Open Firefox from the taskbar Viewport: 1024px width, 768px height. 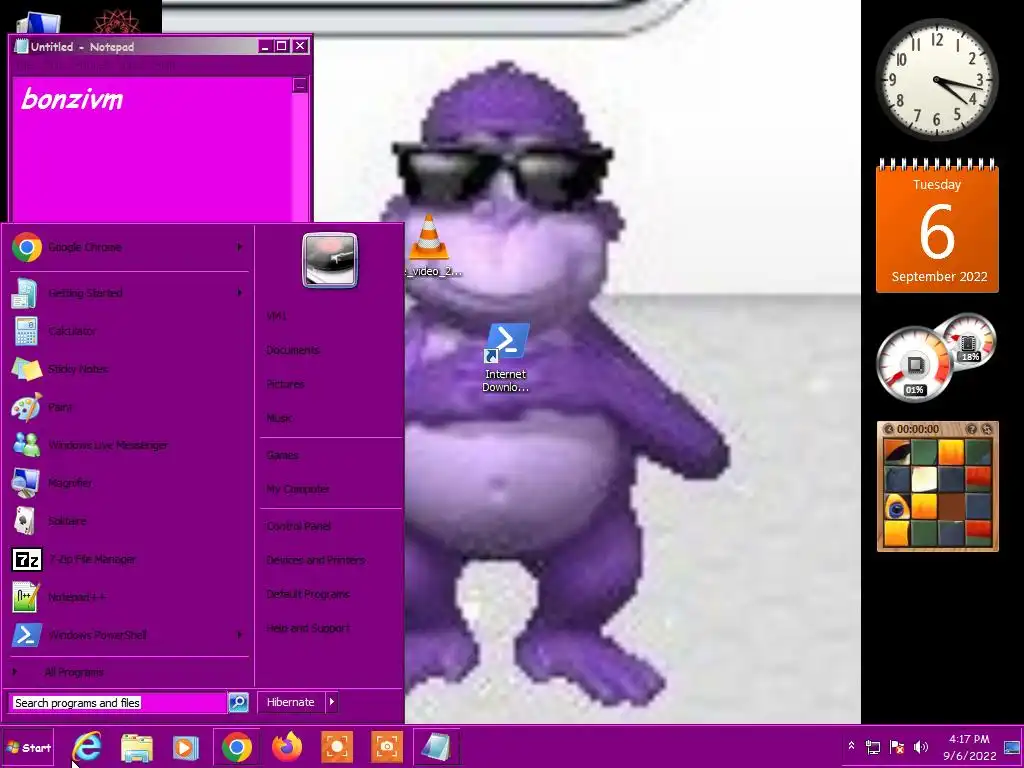[x=287, y=747]
